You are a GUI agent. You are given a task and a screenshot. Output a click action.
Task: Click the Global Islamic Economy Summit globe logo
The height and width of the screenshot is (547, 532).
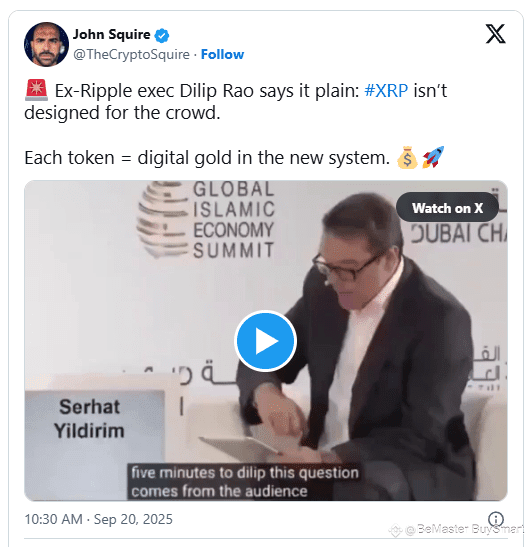click(x=163, y=219)
